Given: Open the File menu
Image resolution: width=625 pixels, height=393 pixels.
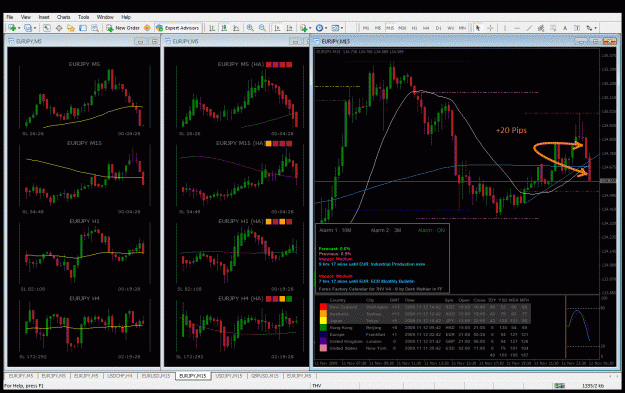Looking at the screenshot, I should tap(10, 17).
